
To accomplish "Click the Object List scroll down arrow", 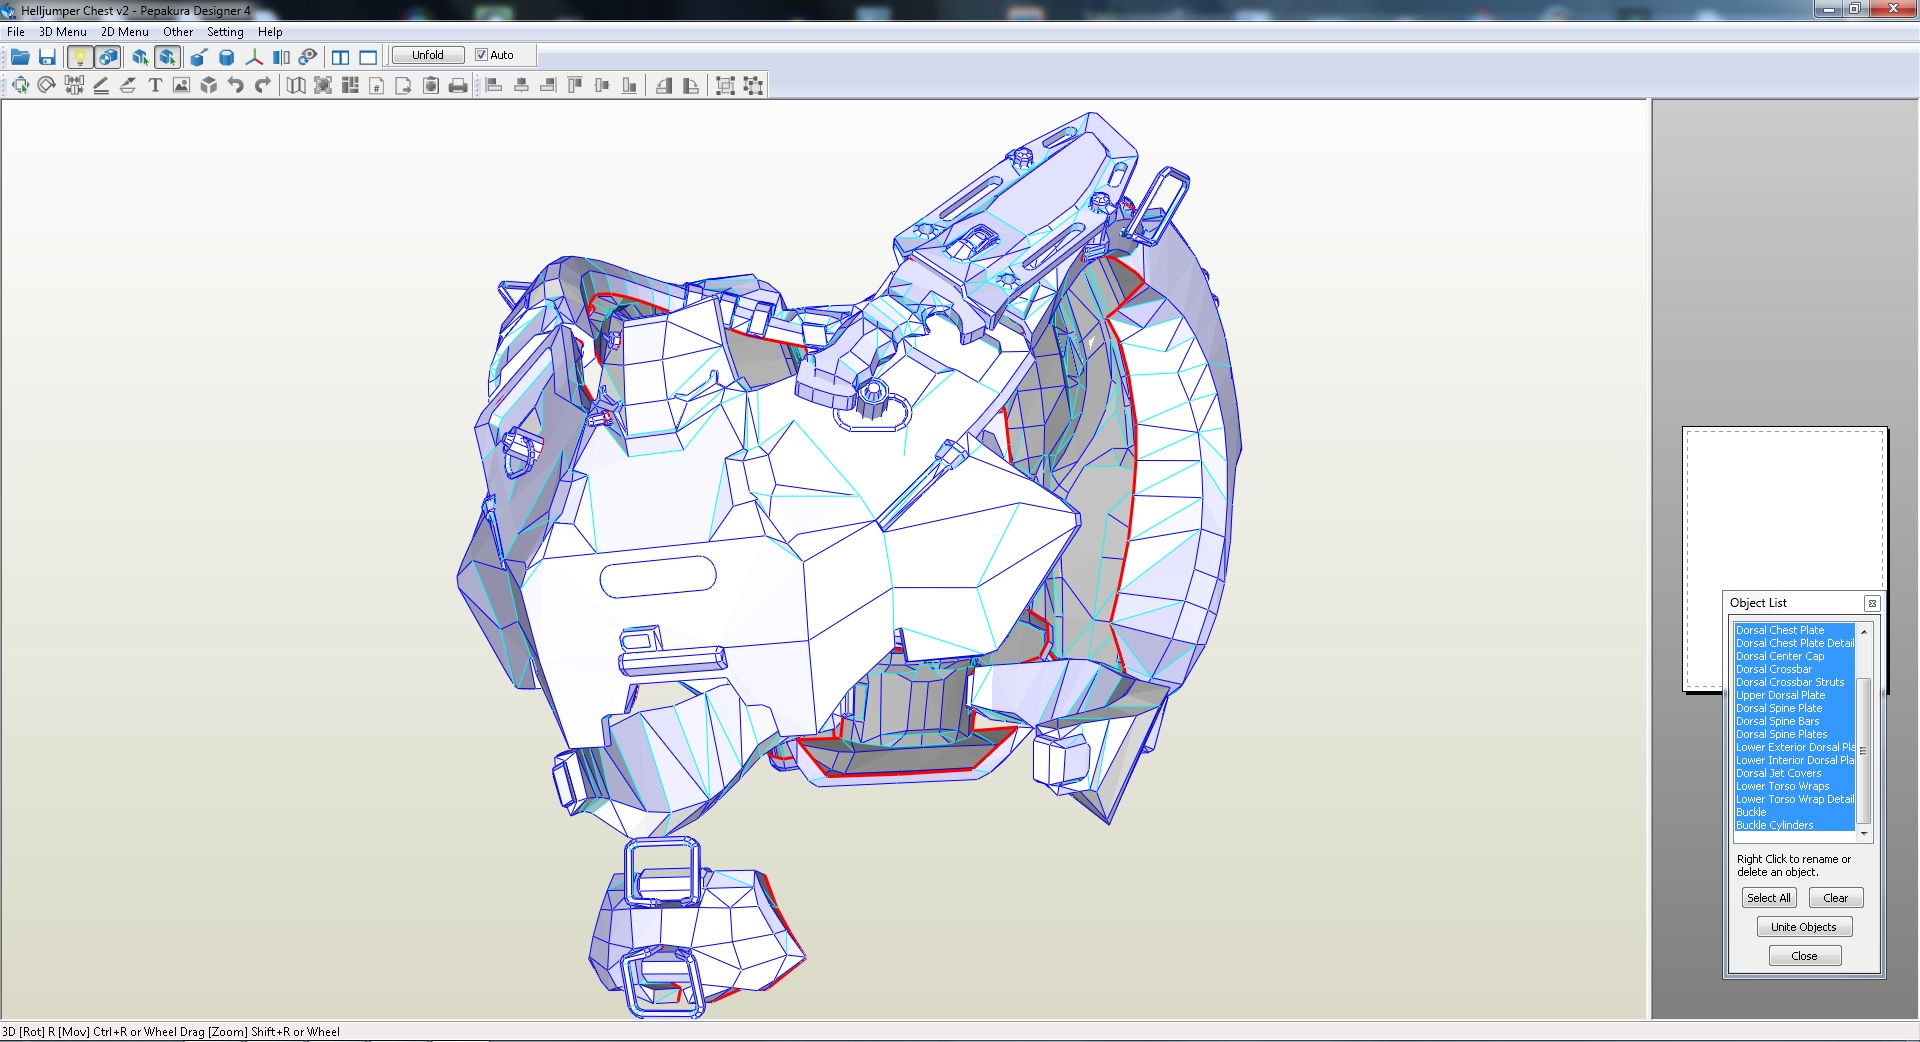I will 1864,833.
